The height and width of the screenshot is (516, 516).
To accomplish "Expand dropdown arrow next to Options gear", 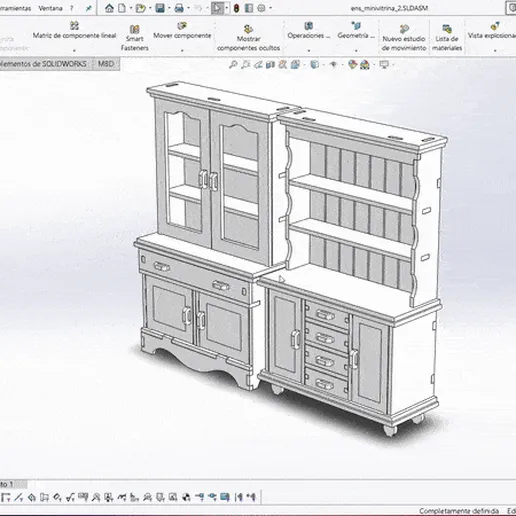I will pos(270,8).
